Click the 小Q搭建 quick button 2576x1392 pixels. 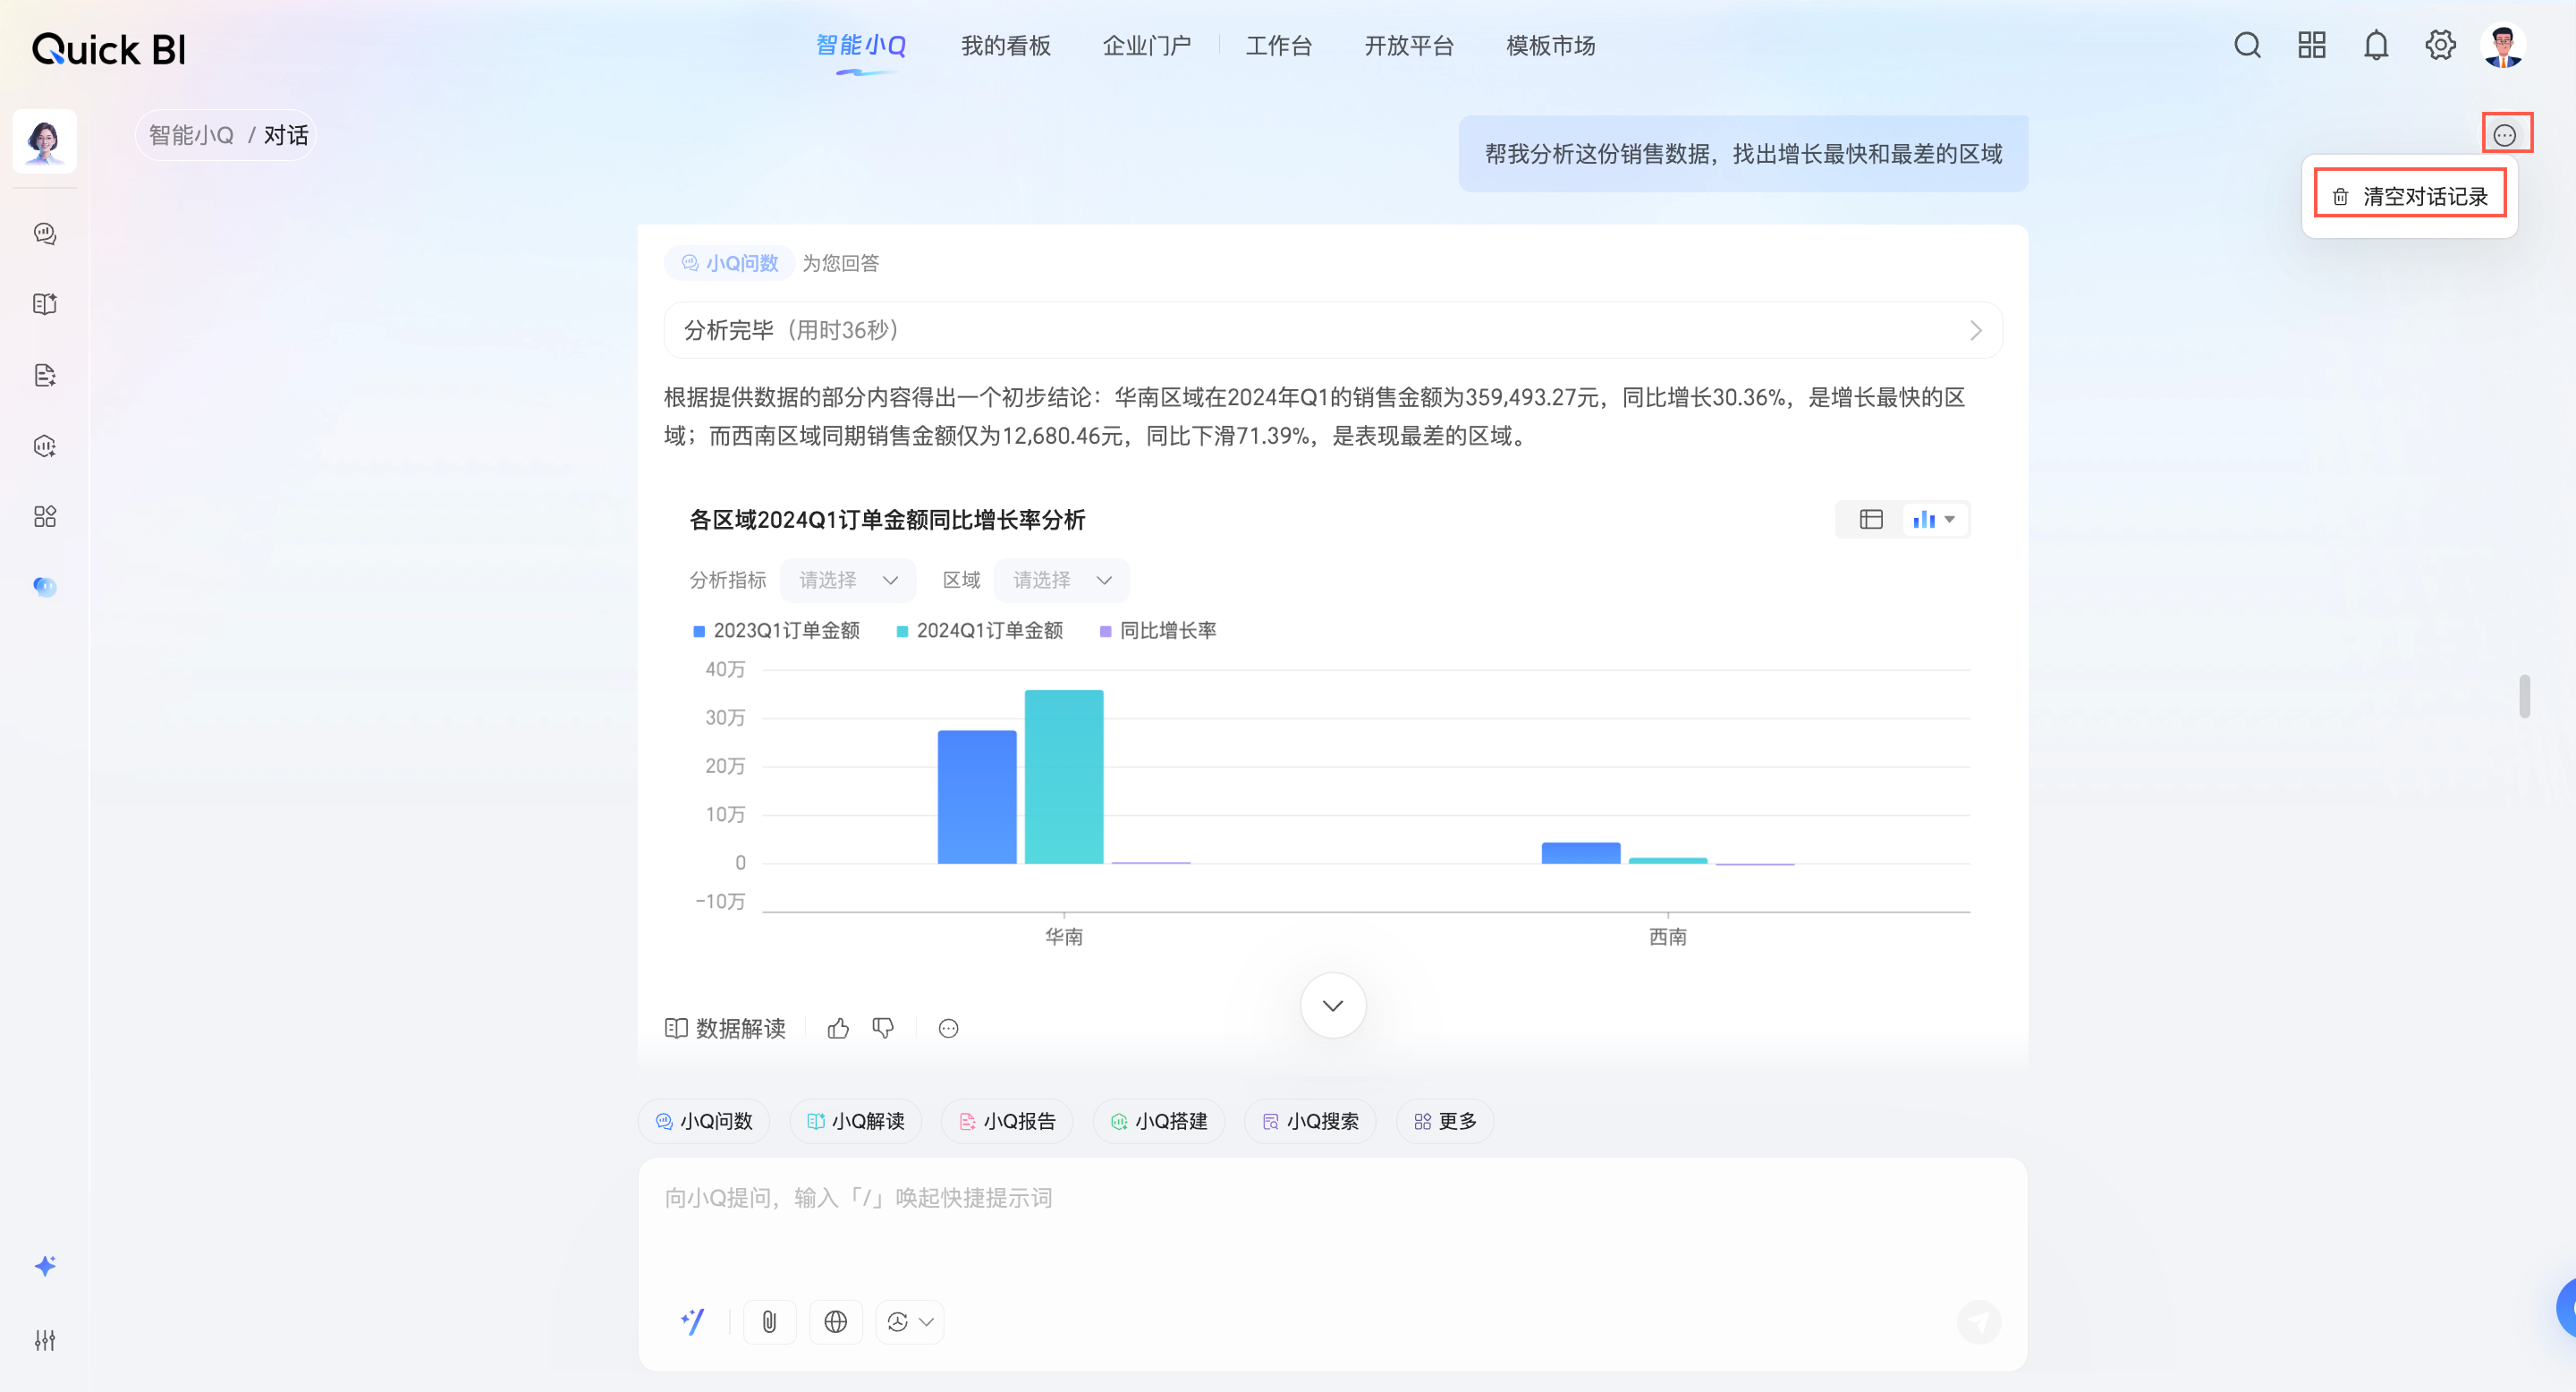click(x=1159, y=1121)
